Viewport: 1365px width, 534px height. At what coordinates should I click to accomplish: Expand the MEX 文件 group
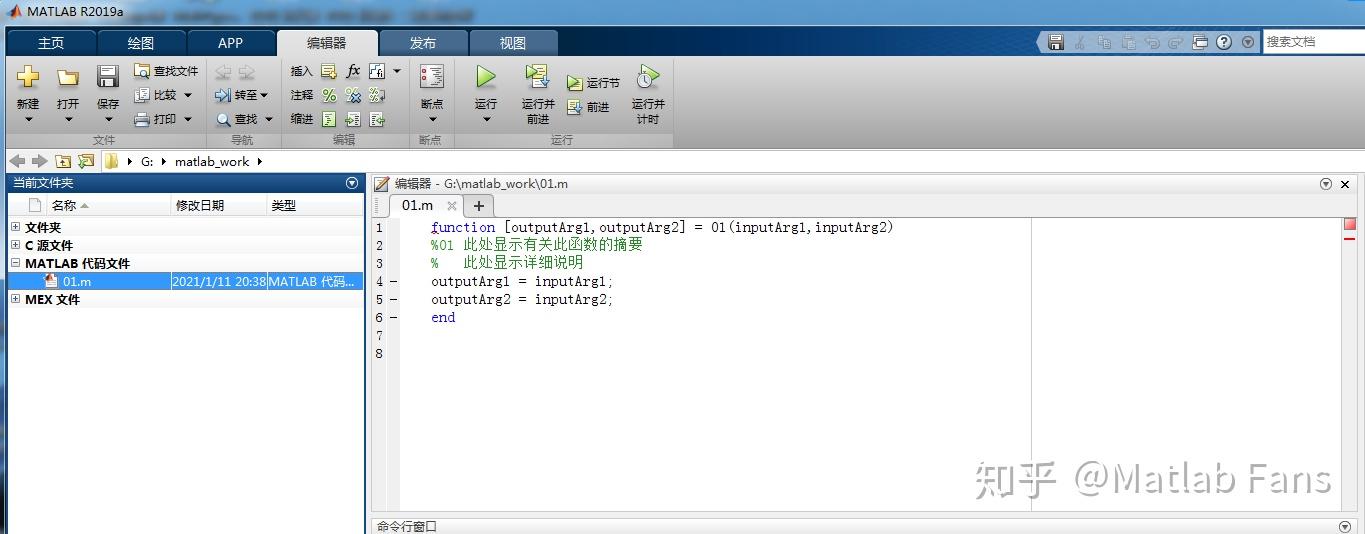(x=15, y=299)
